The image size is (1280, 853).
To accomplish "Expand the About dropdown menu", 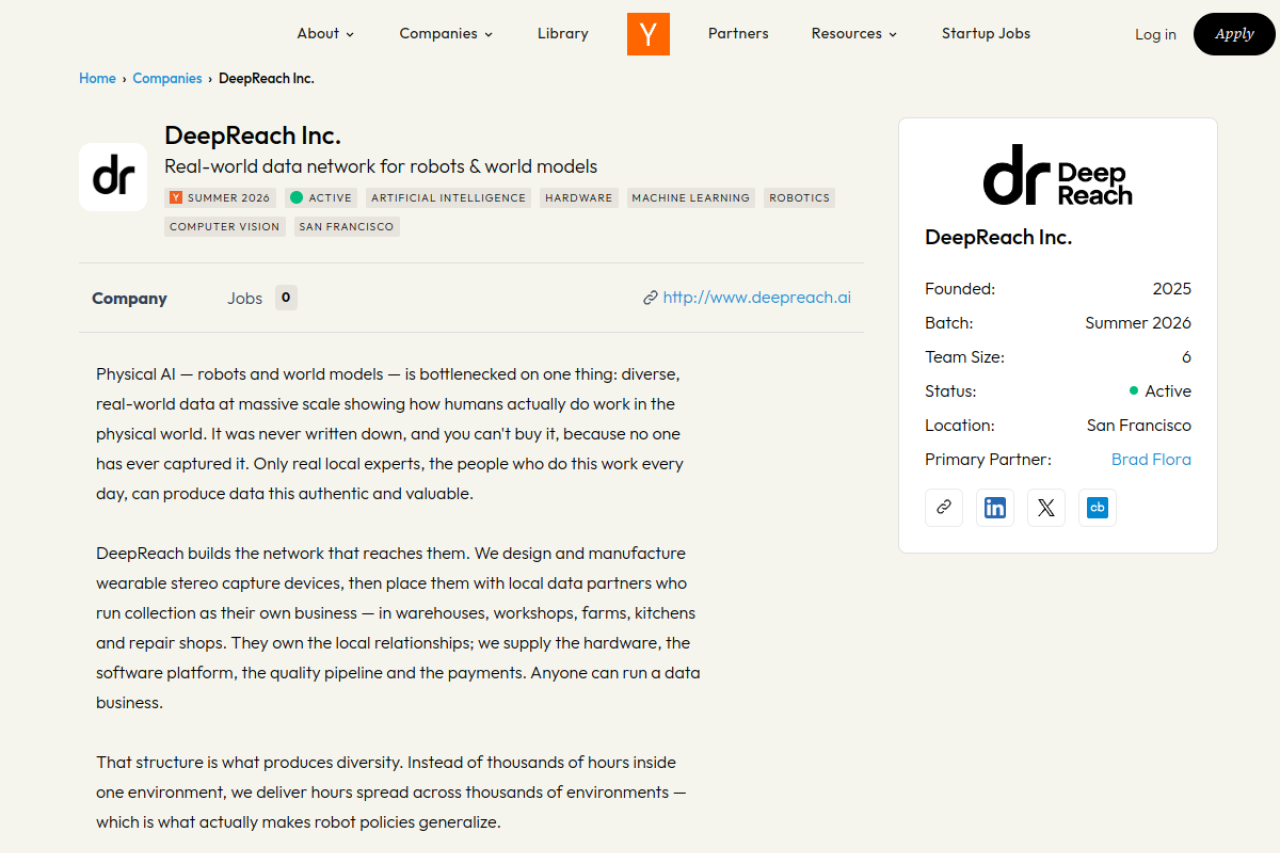I will pos(326,34).
